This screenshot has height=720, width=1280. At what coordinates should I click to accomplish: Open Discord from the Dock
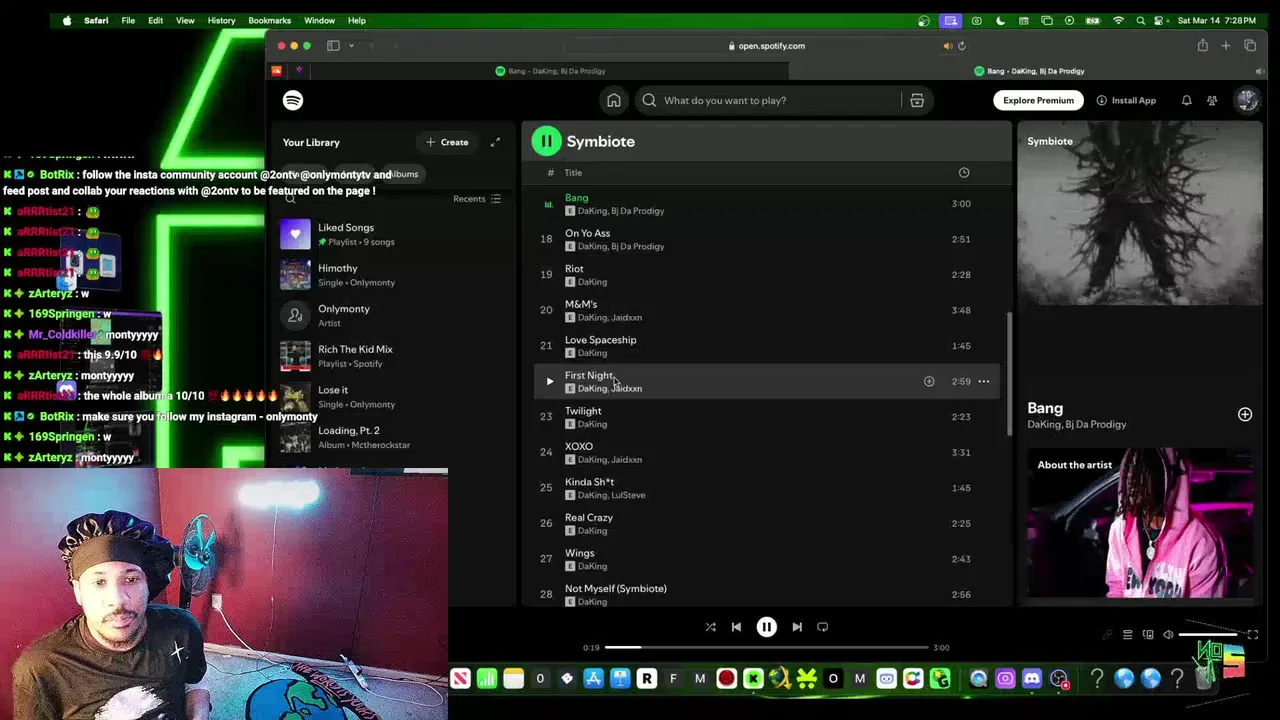pos(1032,679)
